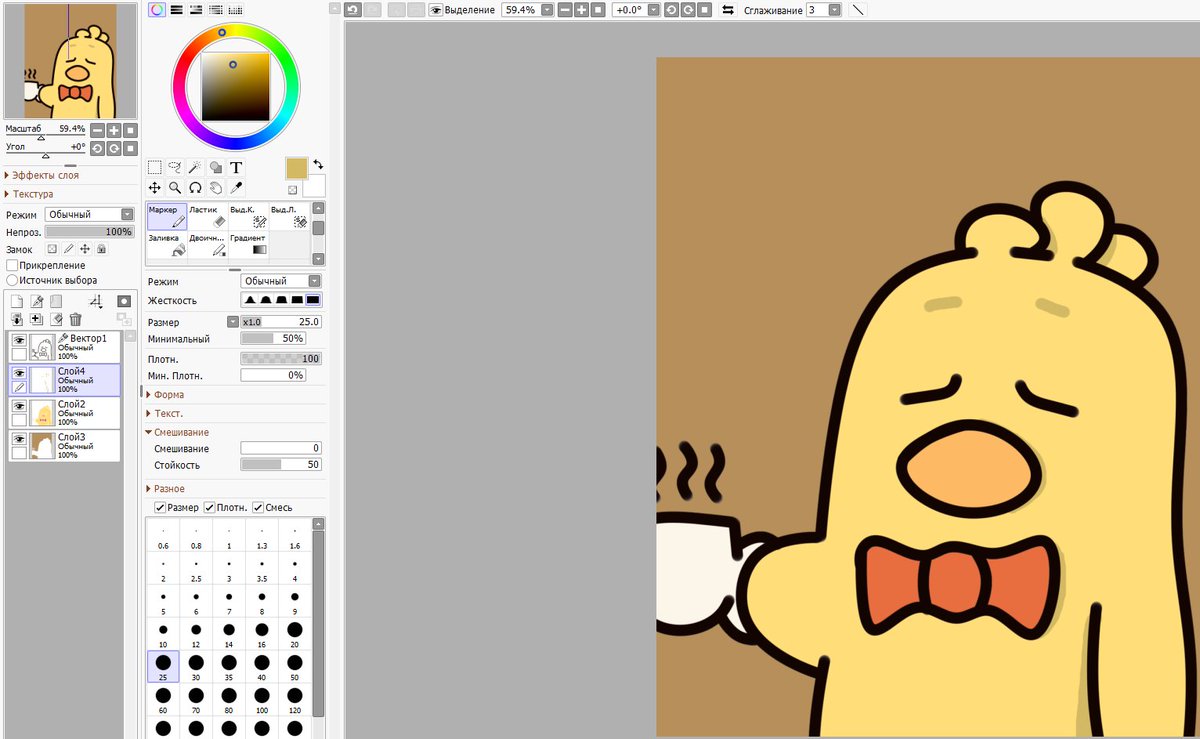This screenshot has width=1200, height=739.
Task: Open the zoom percentage dropdown in toolbar
Action: click(547, 9)
